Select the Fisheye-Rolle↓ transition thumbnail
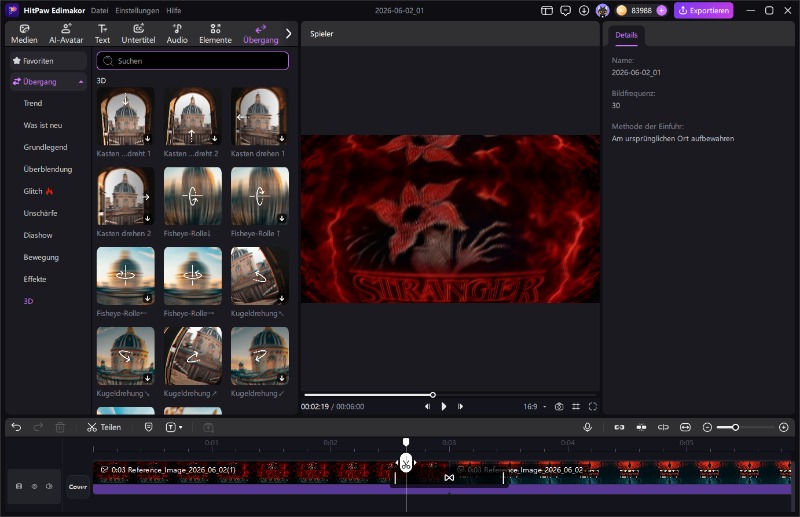The image size is (800, 517). (x=192, y=196)
